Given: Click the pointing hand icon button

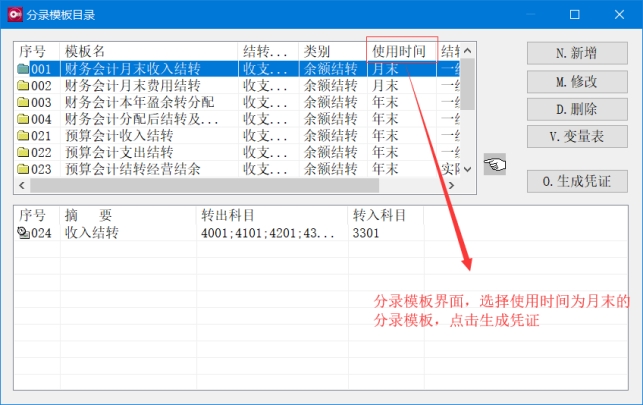Looking at the screenshot, I should click(x=495, y=164).
